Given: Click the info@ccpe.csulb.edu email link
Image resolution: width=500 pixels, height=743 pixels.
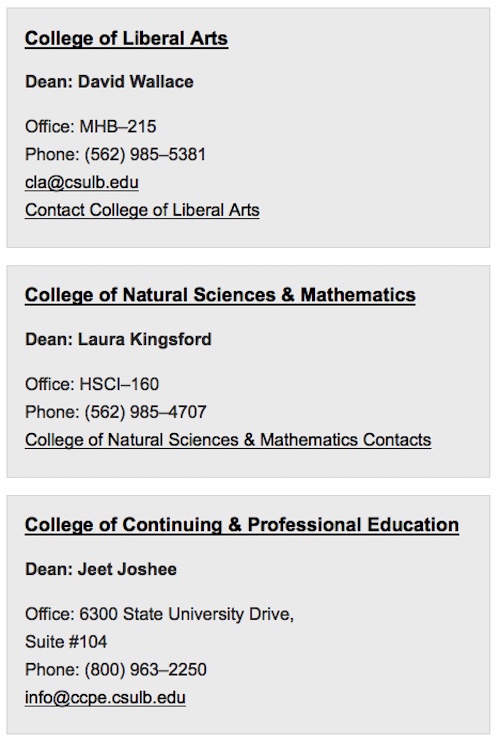Looking at the screenshot, I should tap(105, 698).
